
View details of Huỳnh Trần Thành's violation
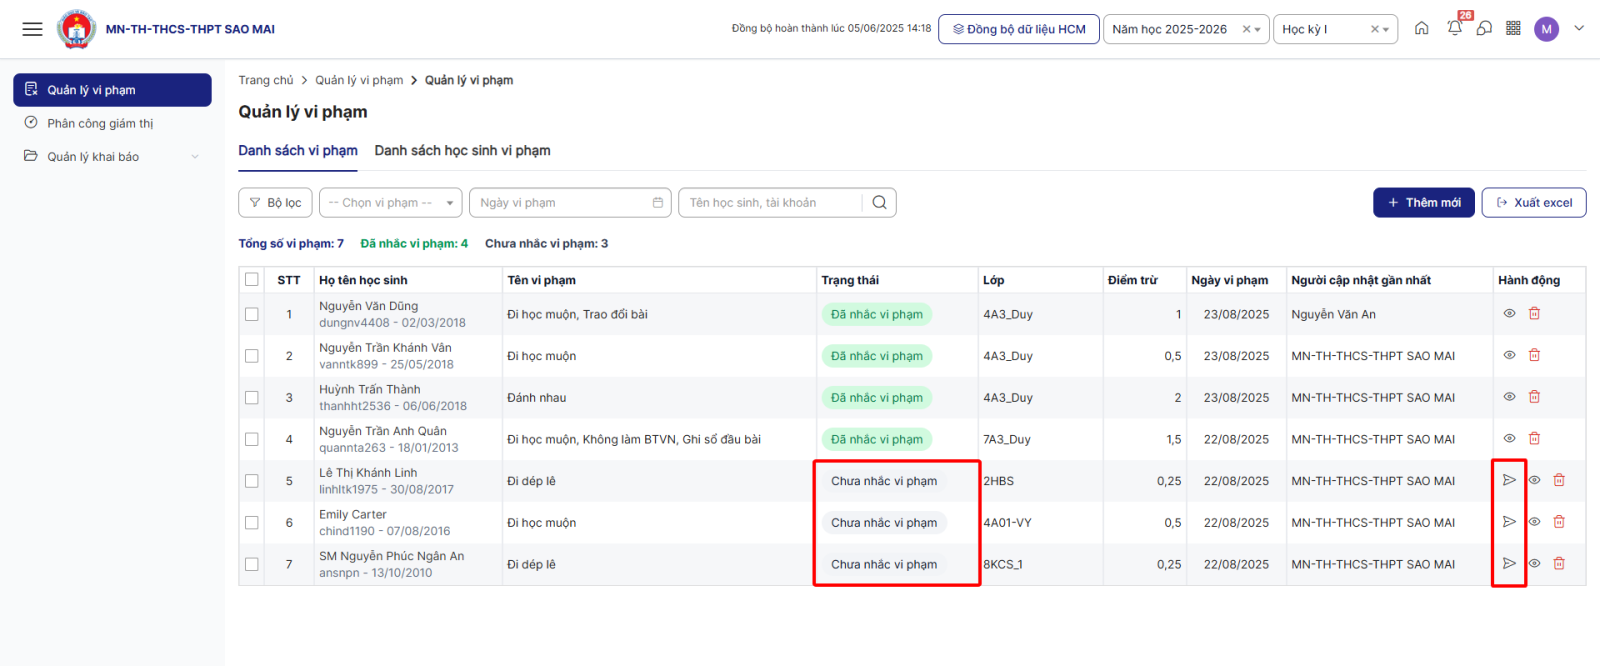tap(1509, 397)
